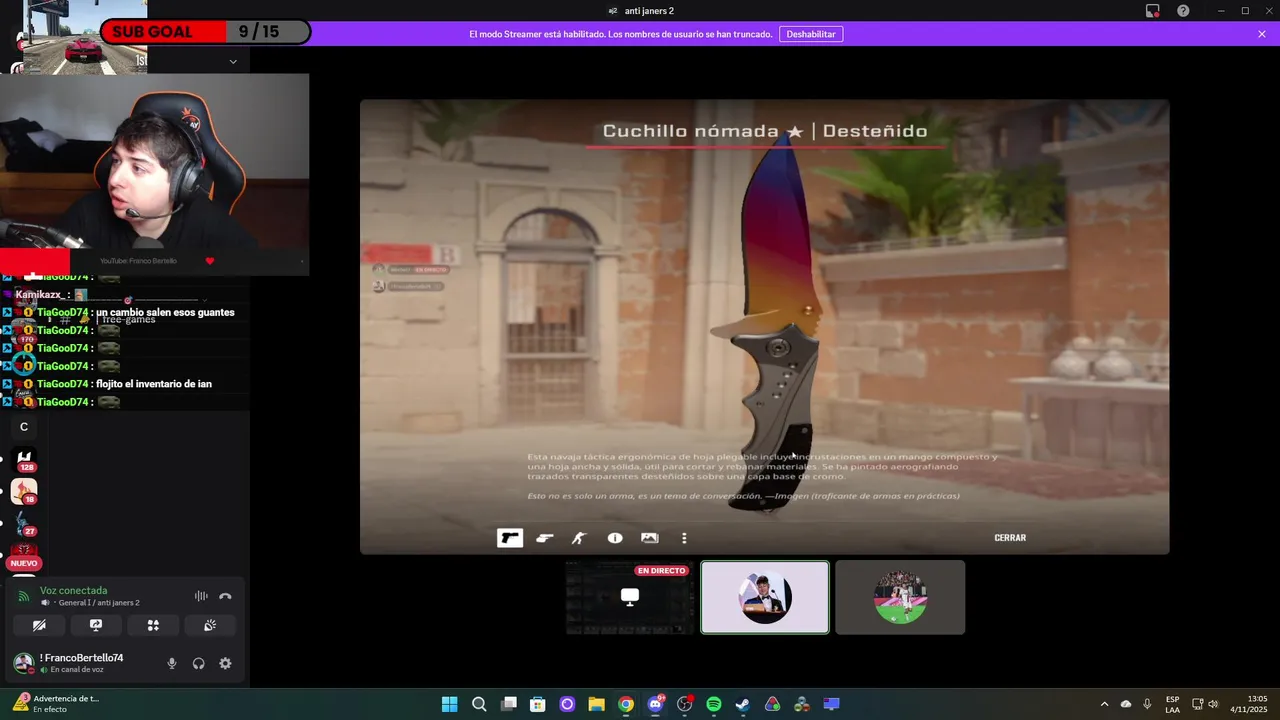Click the microphone tray icon
This screenshot has height=720, width=1280.
coord(1147,704)
